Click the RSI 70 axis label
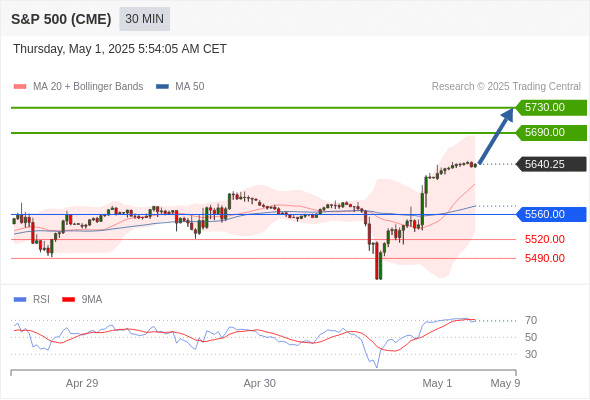The image size is (590, 400). coord(531,321)
